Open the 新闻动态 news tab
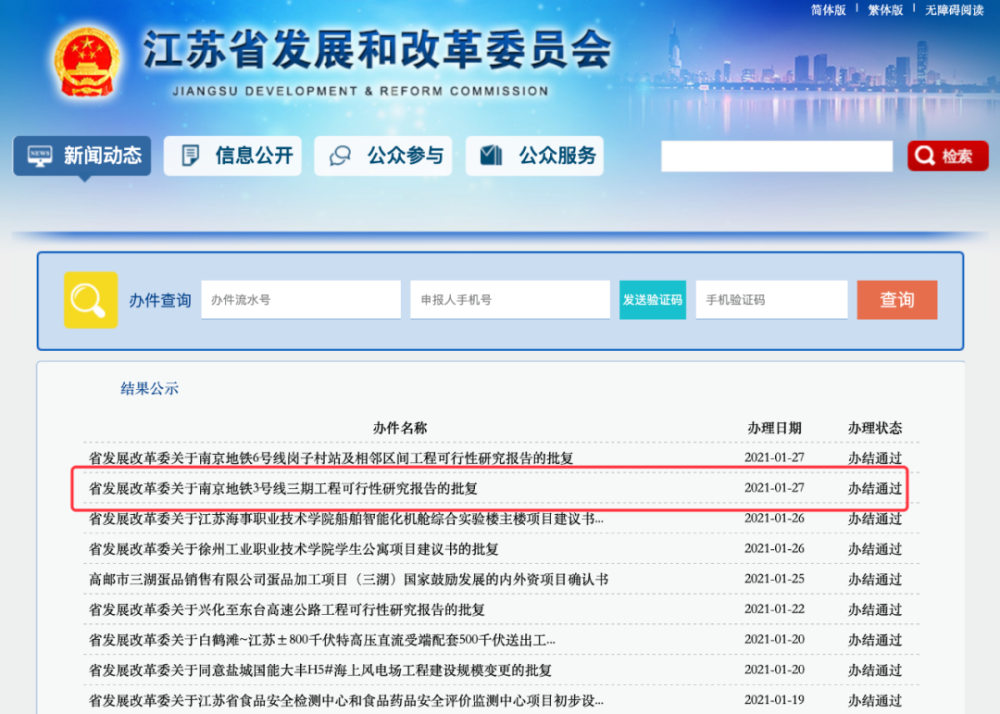The height and width of the screenshot is (714, 1000). click(82, 156)
